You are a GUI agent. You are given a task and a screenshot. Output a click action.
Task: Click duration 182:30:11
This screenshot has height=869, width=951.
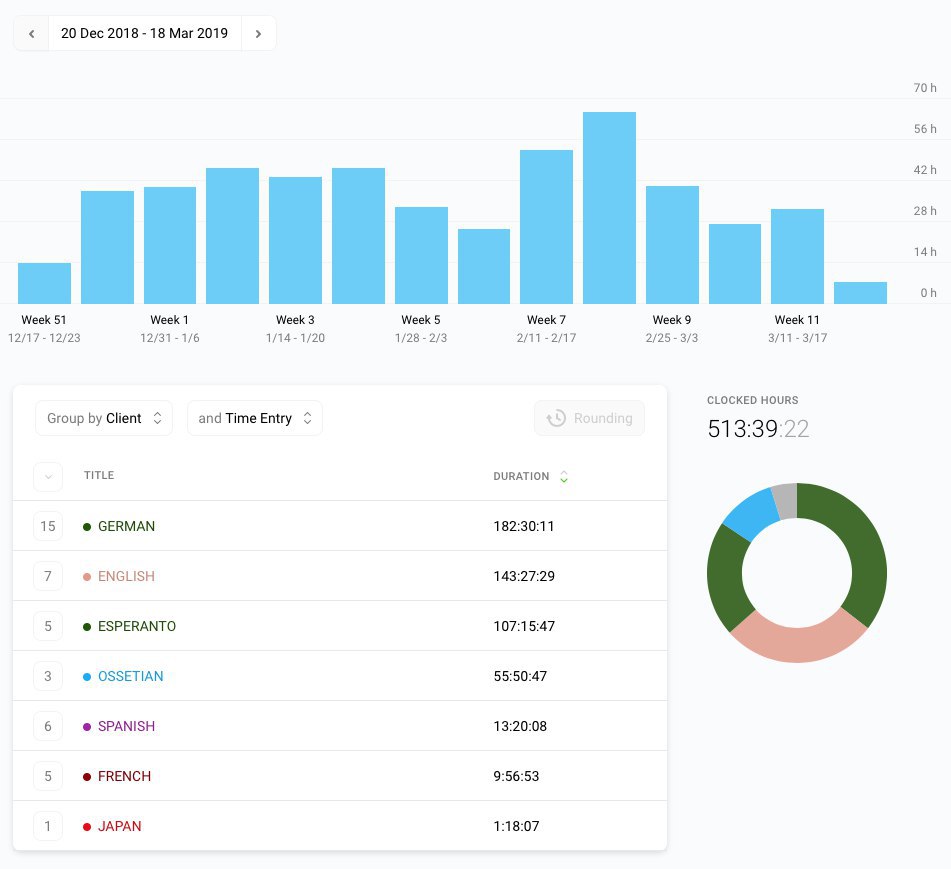[523, 526]
